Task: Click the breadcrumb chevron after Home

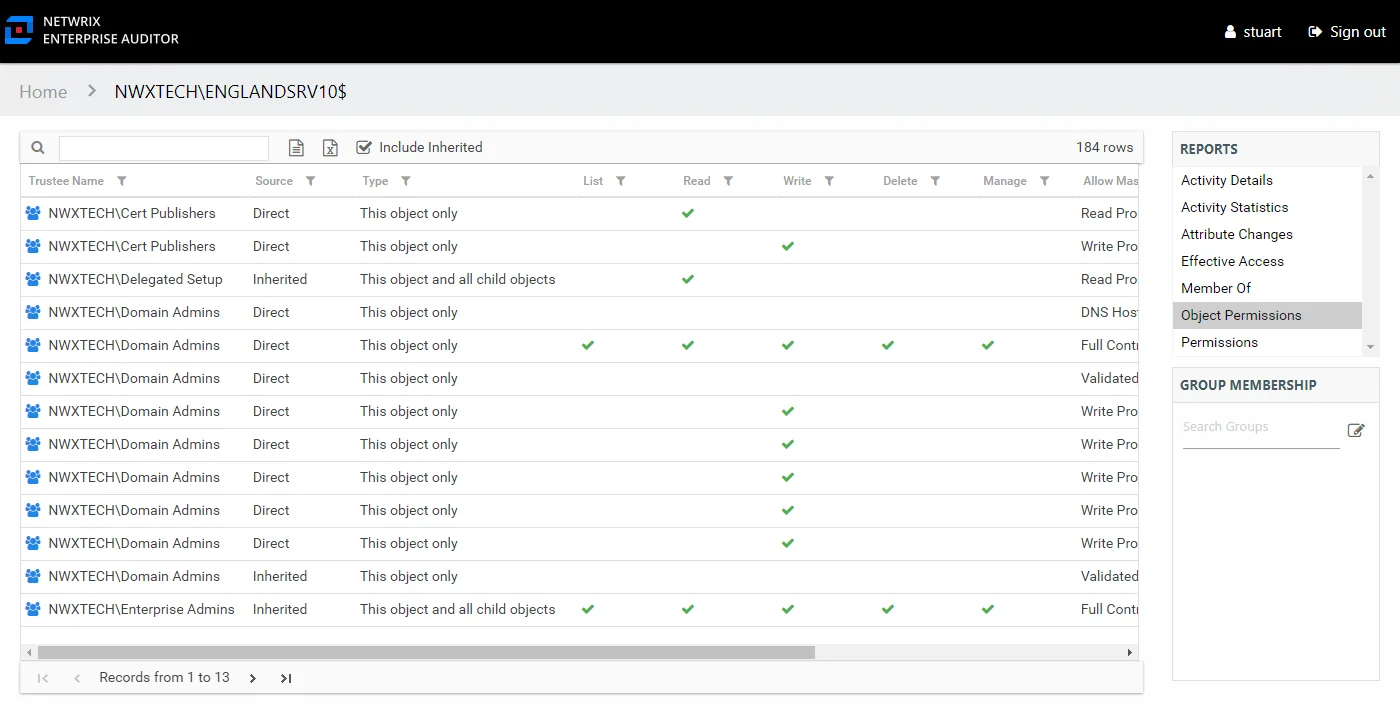Action: (92, 91)
